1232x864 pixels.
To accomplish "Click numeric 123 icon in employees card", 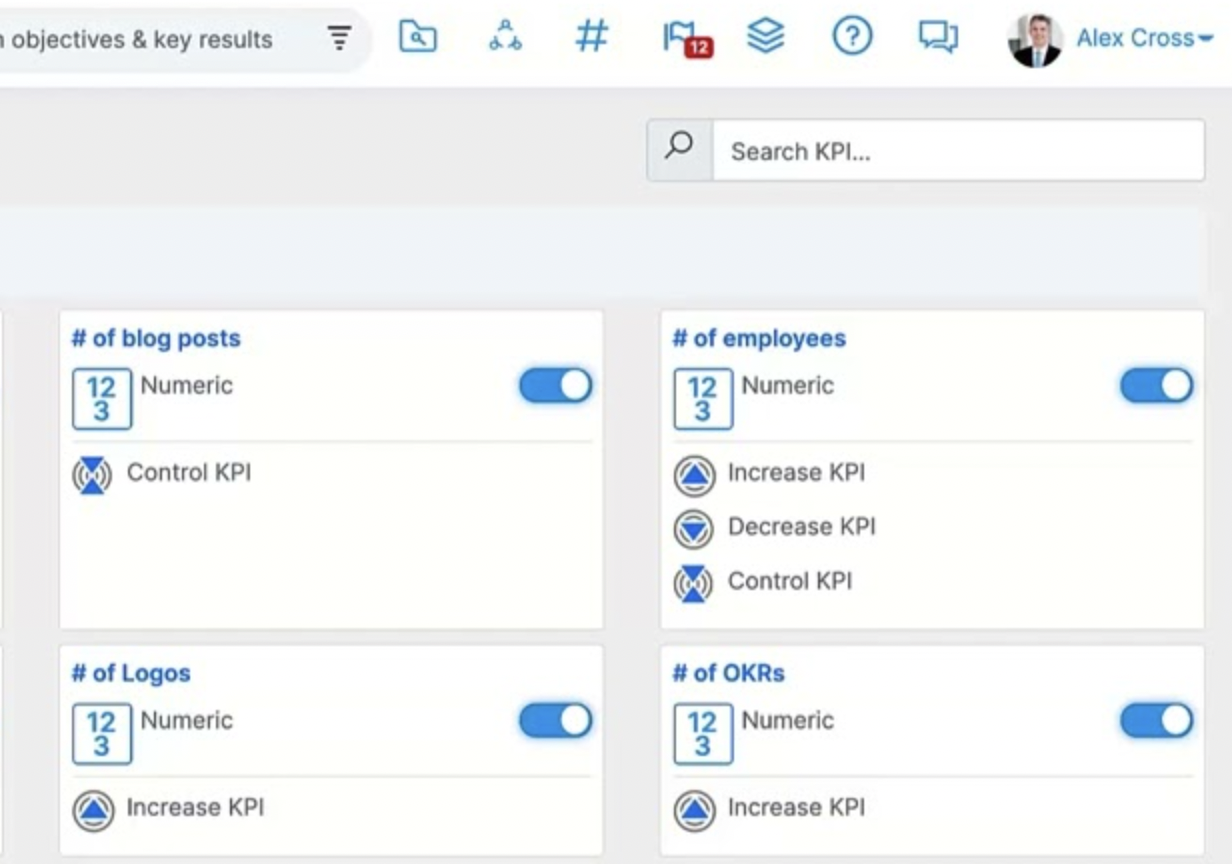I will click(703, 399).
